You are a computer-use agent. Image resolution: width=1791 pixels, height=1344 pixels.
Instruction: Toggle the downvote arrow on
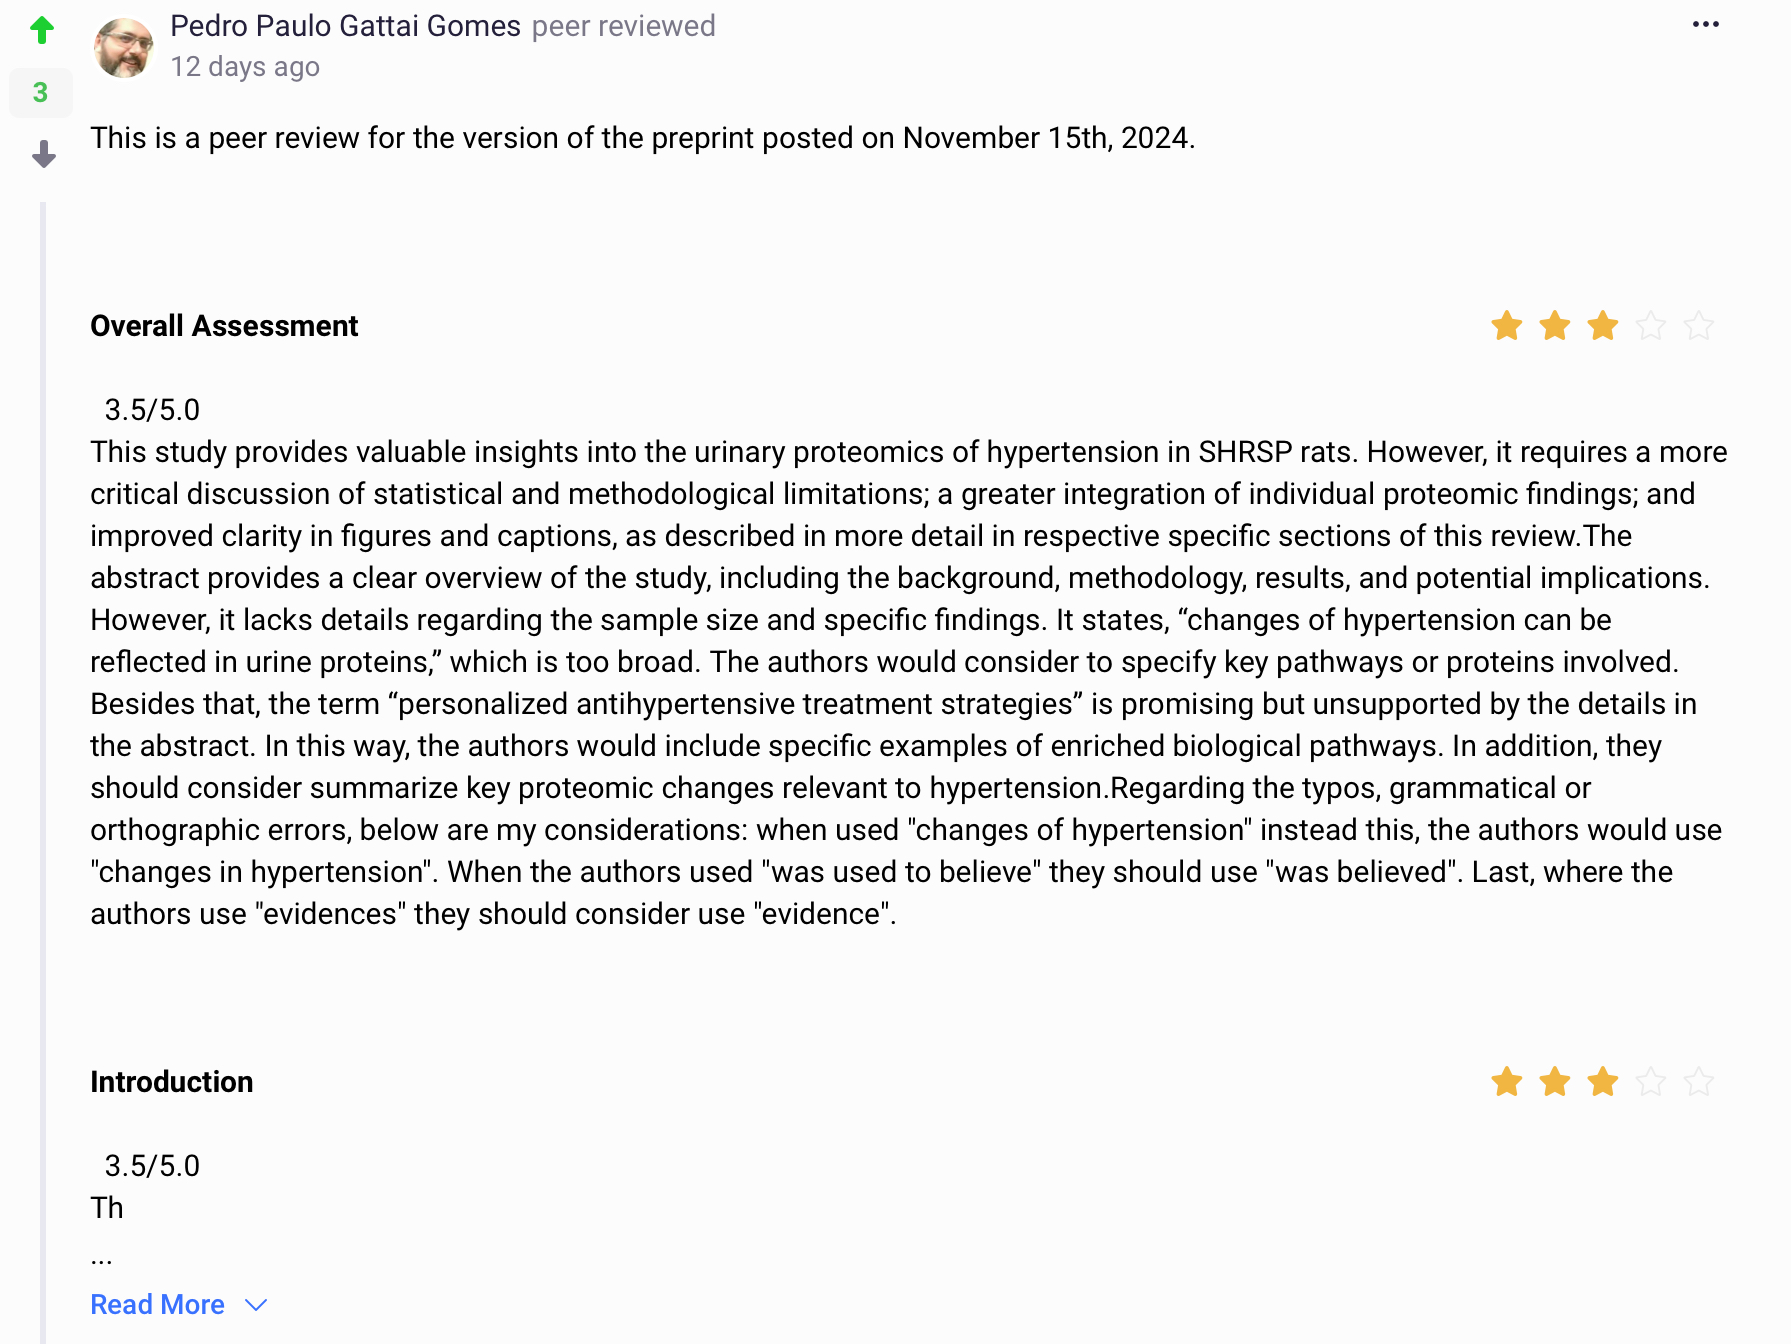point(41,156)
